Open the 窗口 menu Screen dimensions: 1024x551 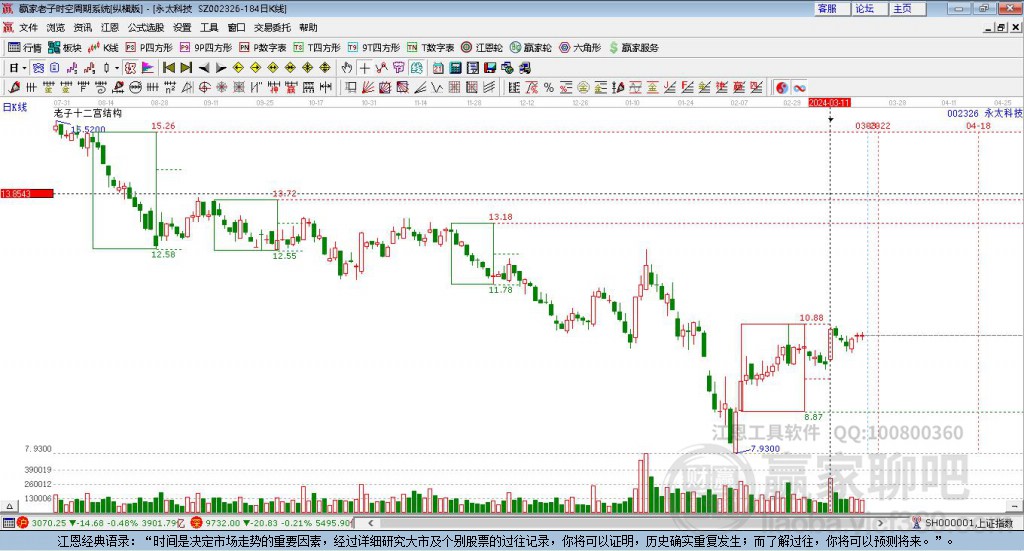[x=236, y=27]
